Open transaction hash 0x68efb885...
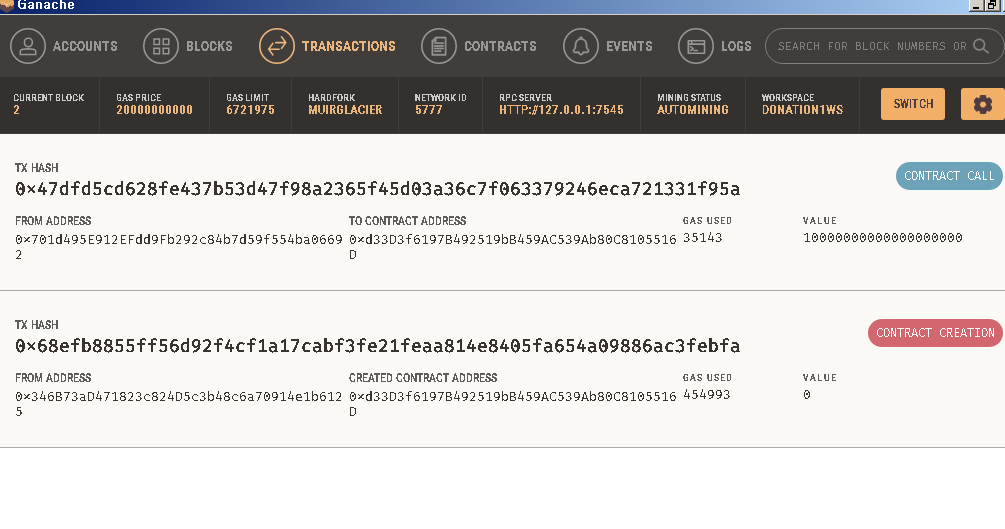The height and width of the screenshot is (529, 1005). (378, 346)
